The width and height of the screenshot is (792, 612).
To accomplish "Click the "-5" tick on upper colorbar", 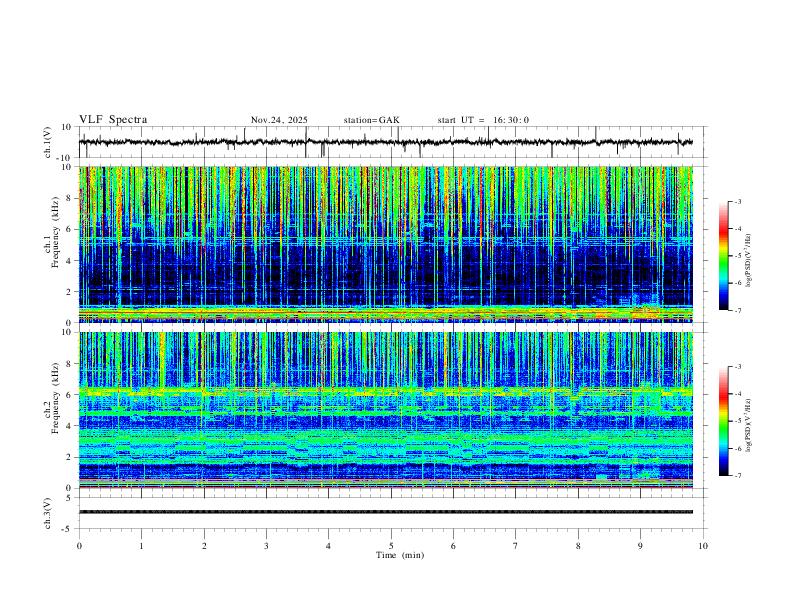I will [x=737, y=256].
